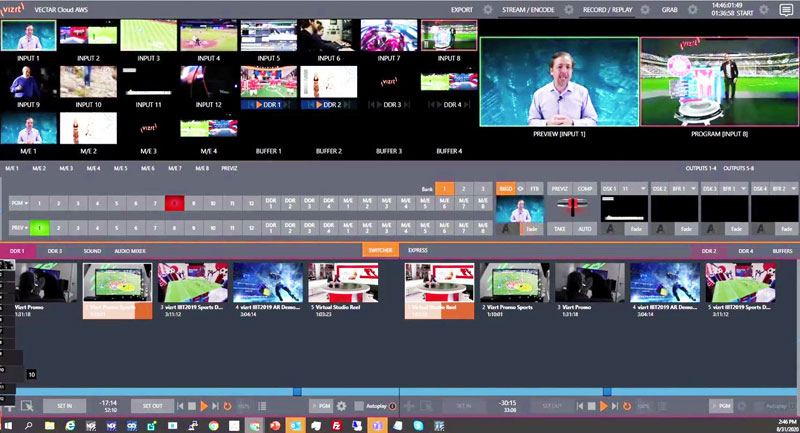Image resolution: width=800 pixels, height=433 pixels.
Task: Open the notifications message icon at top right
Action: pyautogui.click(x=786, y=10)
